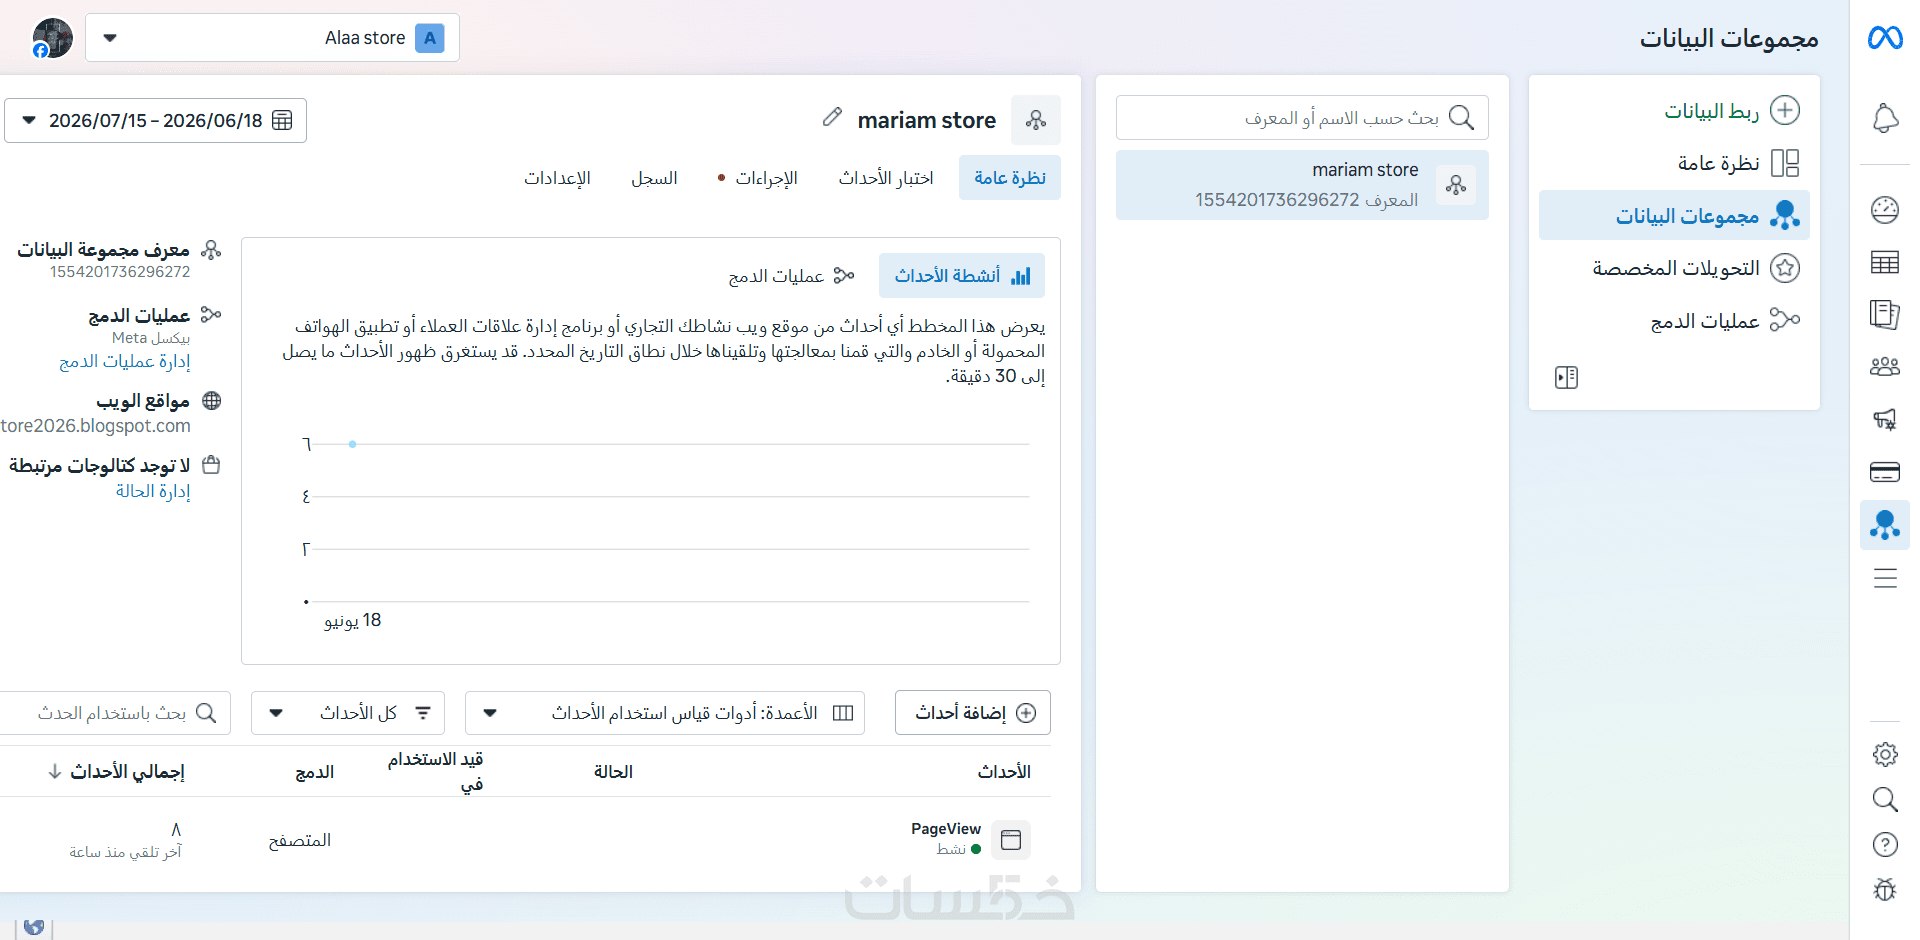
Task: Open the all tools hamburger menu
Action: tap(1885, 578)
